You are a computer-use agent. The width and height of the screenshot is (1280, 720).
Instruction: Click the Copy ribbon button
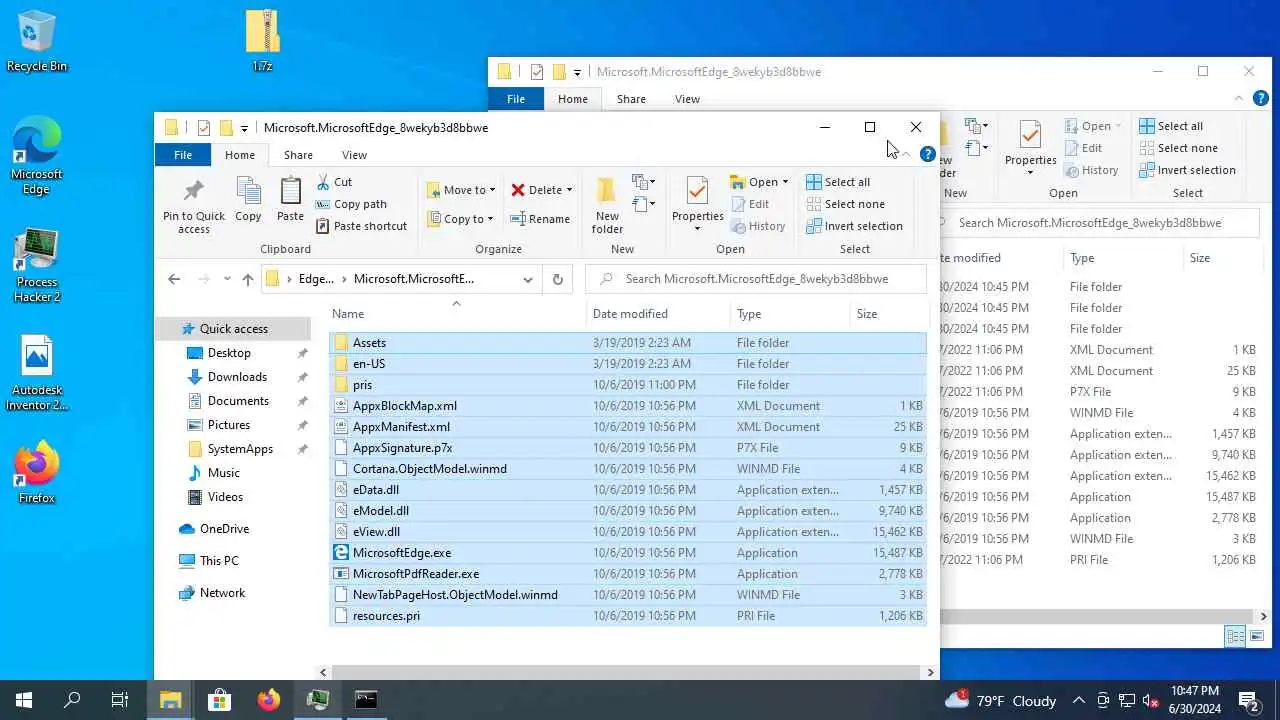(248, 199)
